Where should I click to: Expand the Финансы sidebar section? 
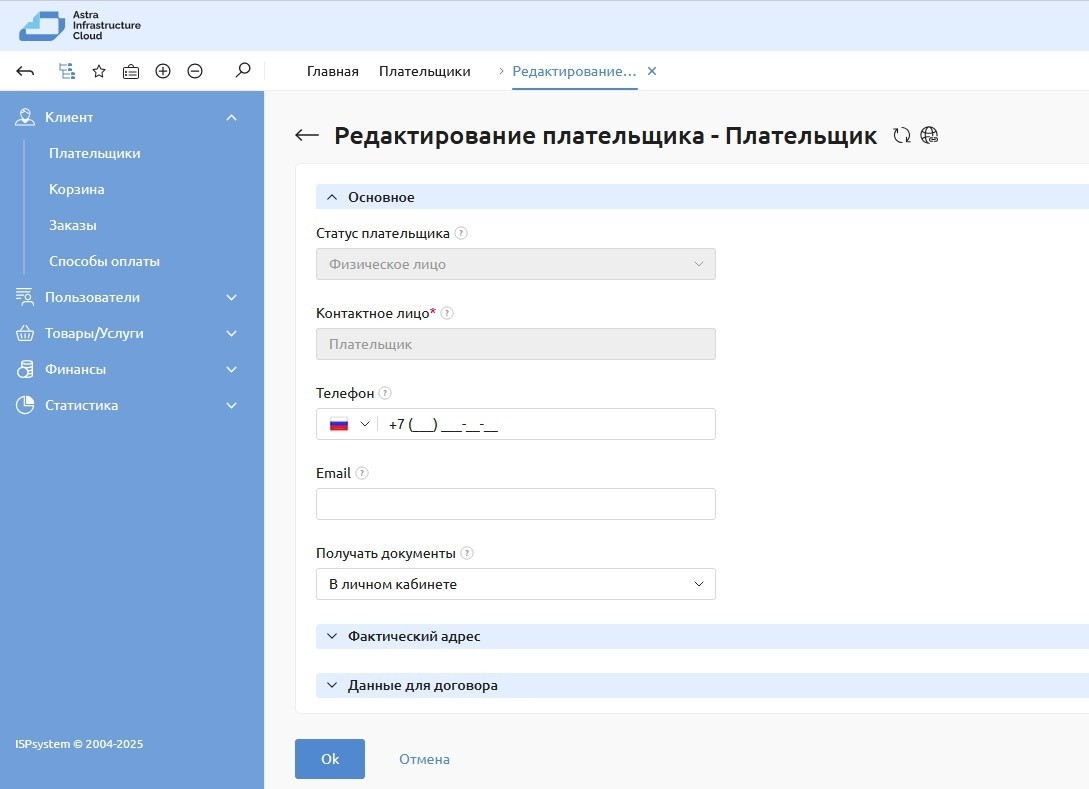point(232,369)
